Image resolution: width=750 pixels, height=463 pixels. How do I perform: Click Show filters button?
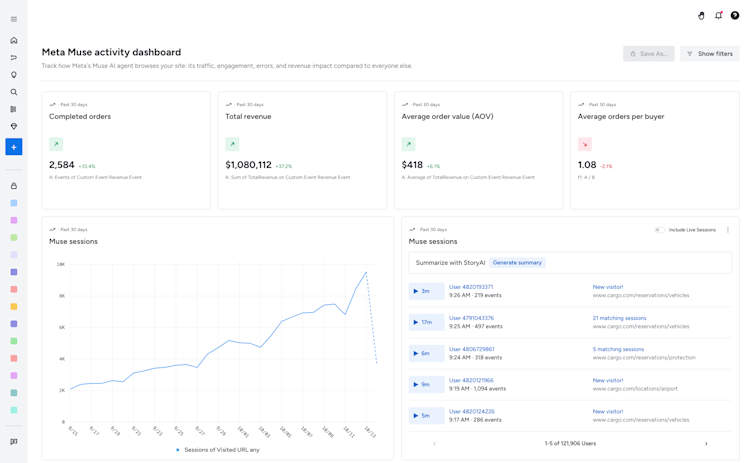tap(710, 54)
